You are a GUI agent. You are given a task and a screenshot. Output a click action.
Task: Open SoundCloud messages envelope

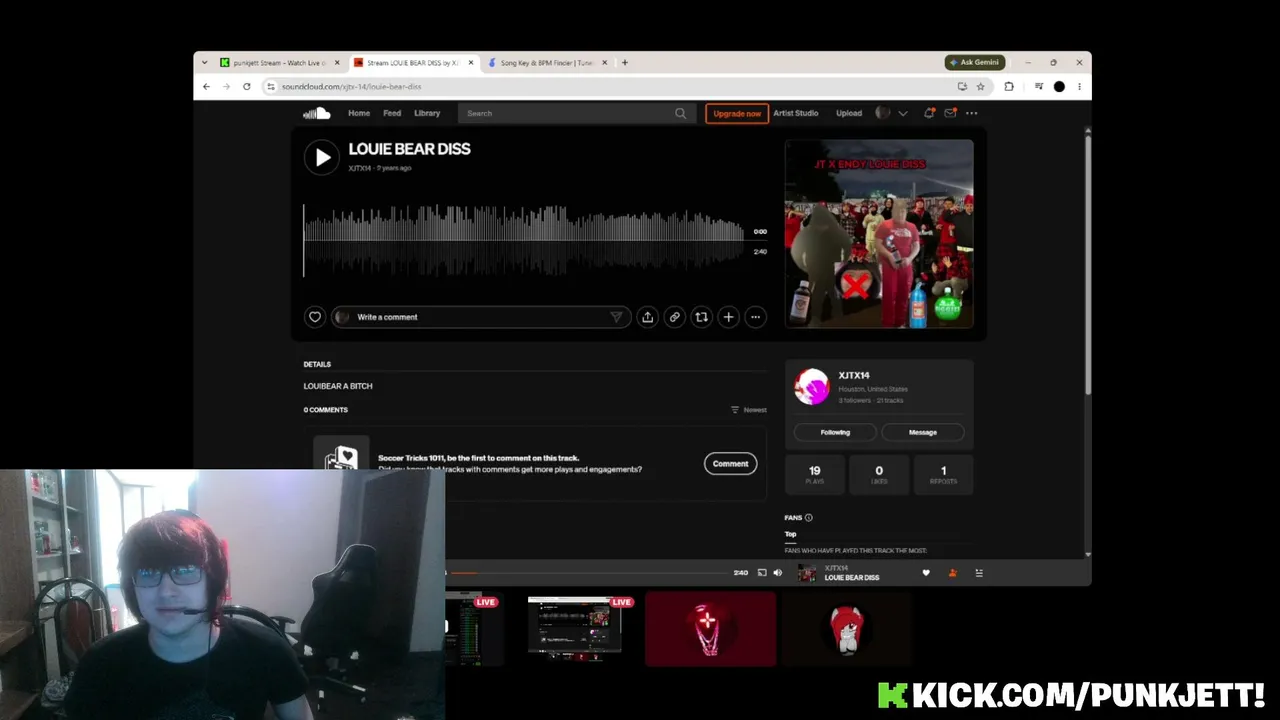point(950,113)
